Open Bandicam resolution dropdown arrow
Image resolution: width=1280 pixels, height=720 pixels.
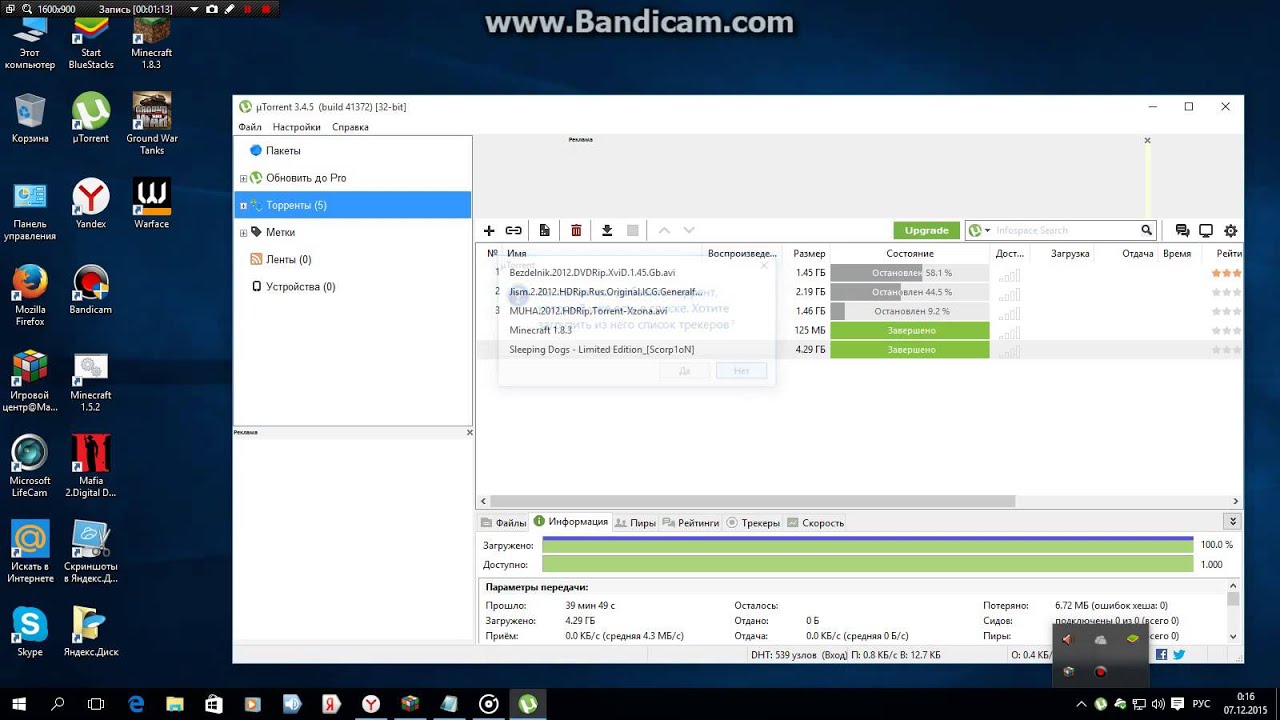pos(194,9)
